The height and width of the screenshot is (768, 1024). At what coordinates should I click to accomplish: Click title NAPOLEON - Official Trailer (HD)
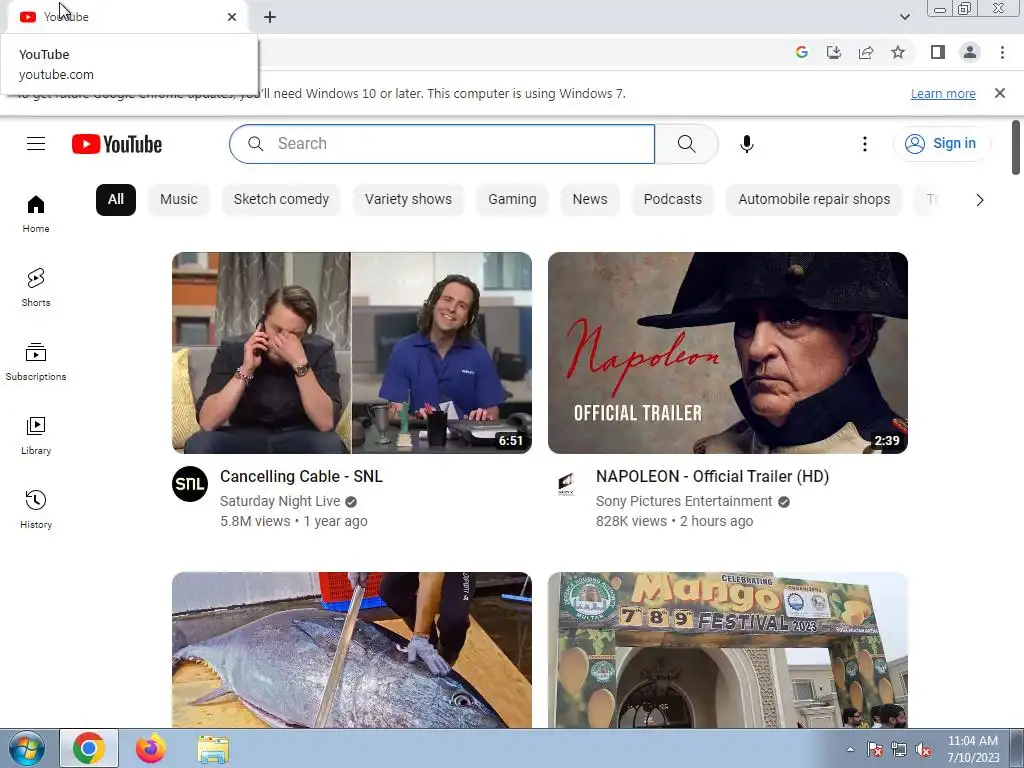tap(712, 476)
